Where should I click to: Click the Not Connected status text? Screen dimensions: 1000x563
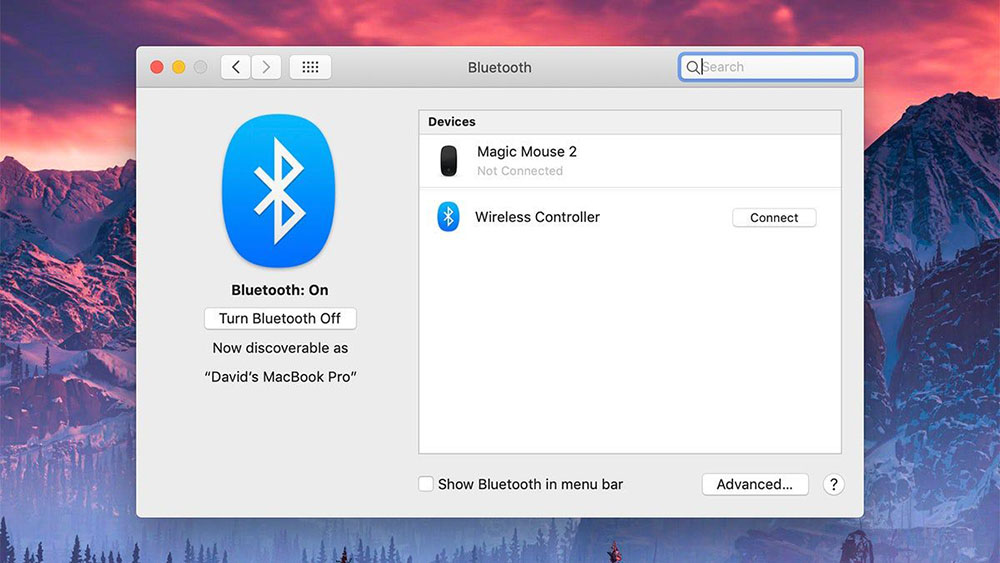pyautogui.click(x=520, y=171)
